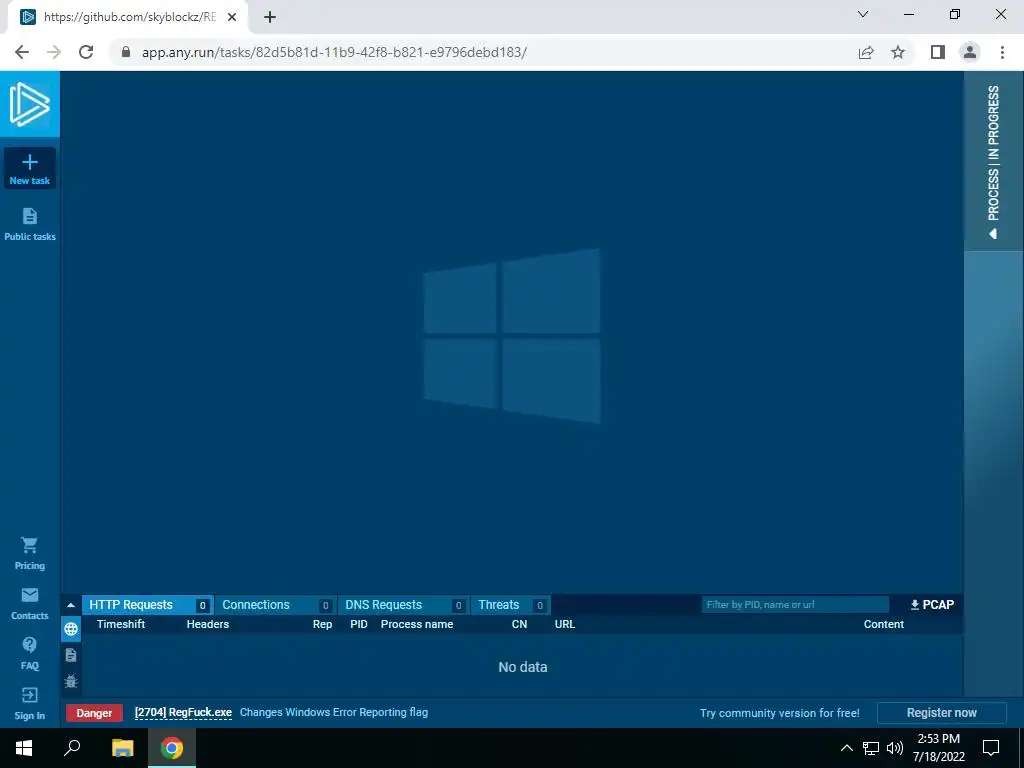Download the PCAP file

pyautogui.click(x=932, y=605)
